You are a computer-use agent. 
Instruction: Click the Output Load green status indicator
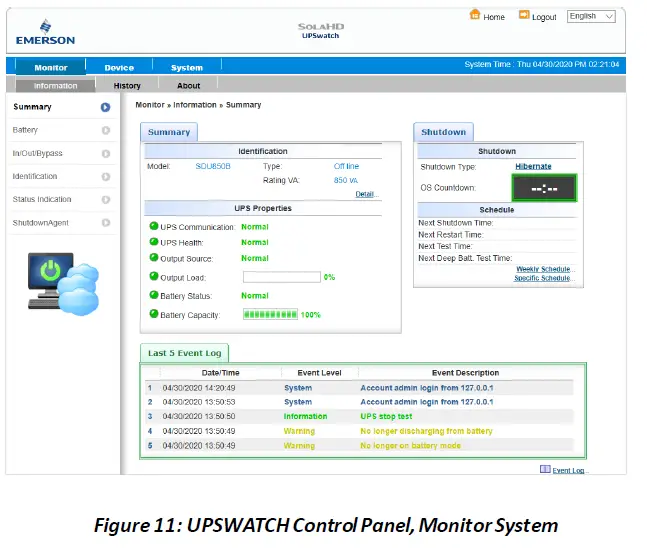click(x=154, y=276)
